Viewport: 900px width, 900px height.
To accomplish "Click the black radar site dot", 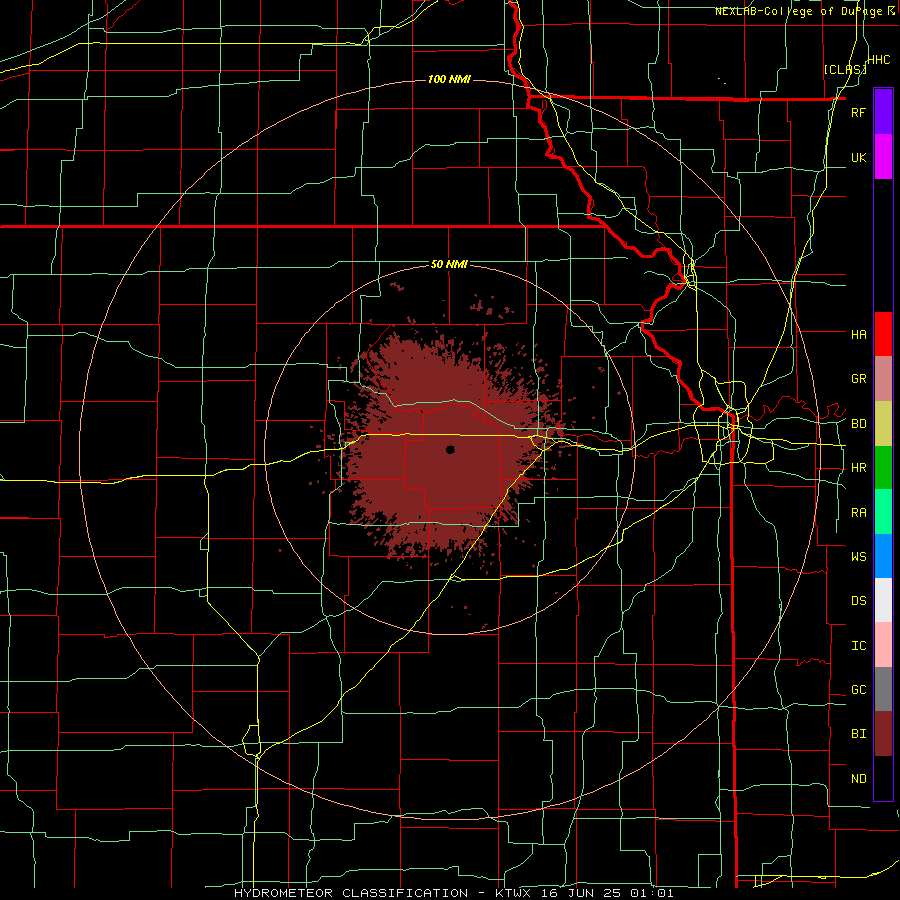I will tap(451, 449).
